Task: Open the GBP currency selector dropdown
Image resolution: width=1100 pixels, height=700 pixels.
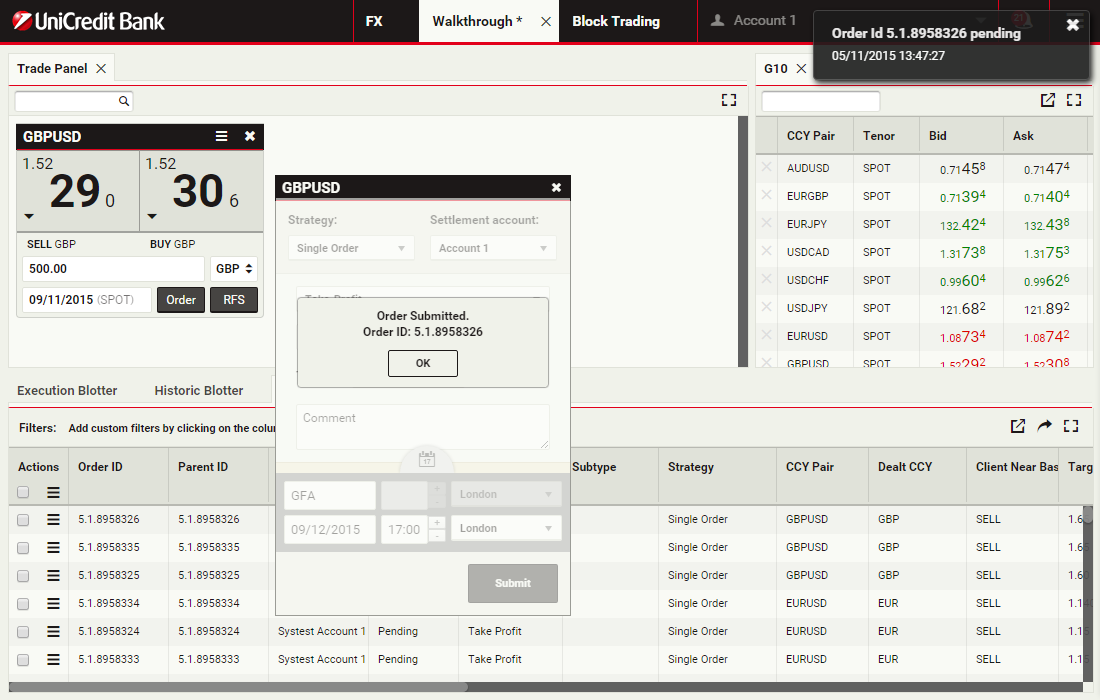Action: coord(234,269)
